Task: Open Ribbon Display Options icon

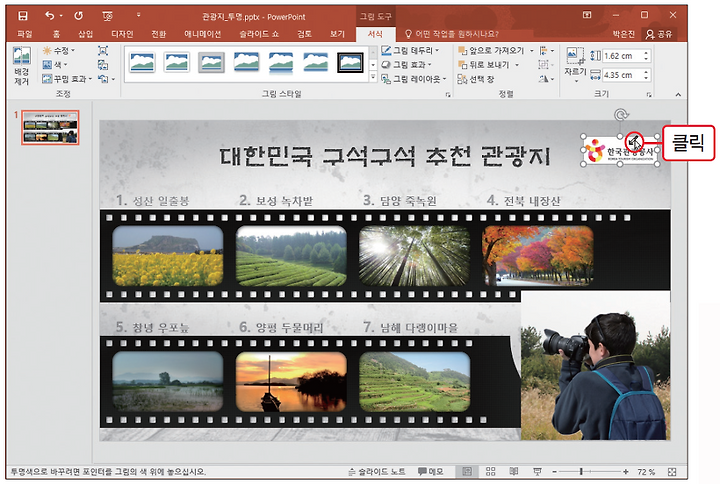Action: point(587,15)
